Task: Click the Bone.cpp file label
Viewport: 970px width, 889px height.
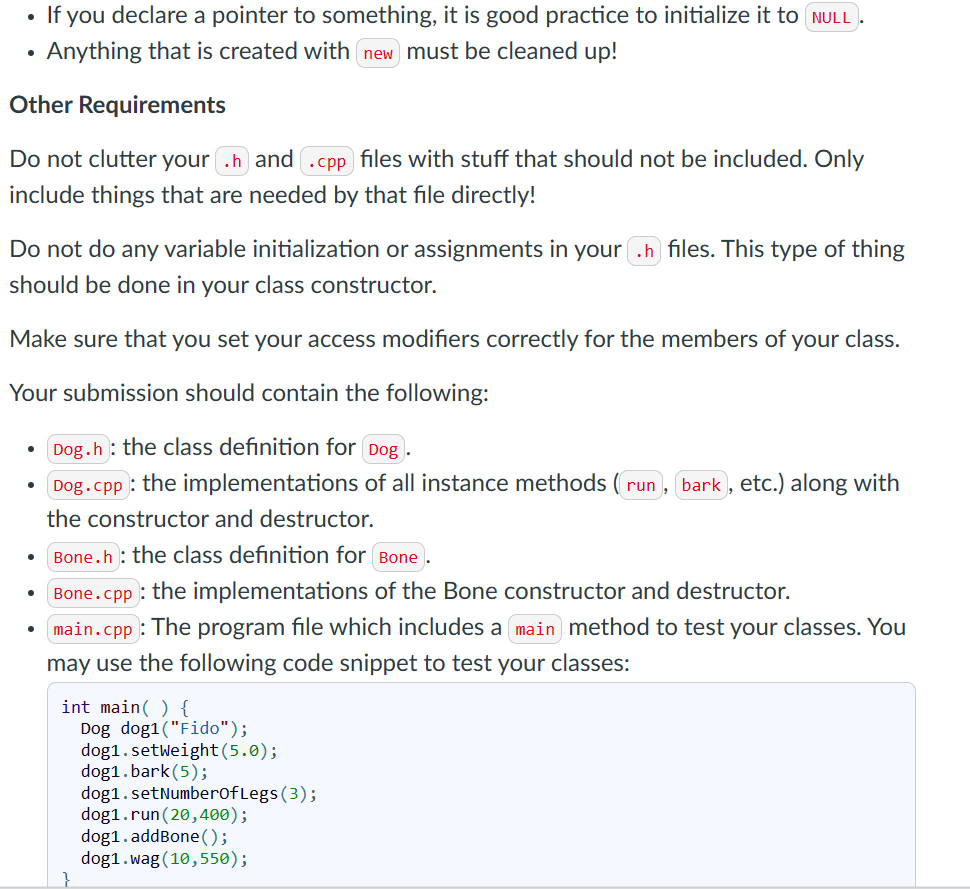Action: point(92,593)
